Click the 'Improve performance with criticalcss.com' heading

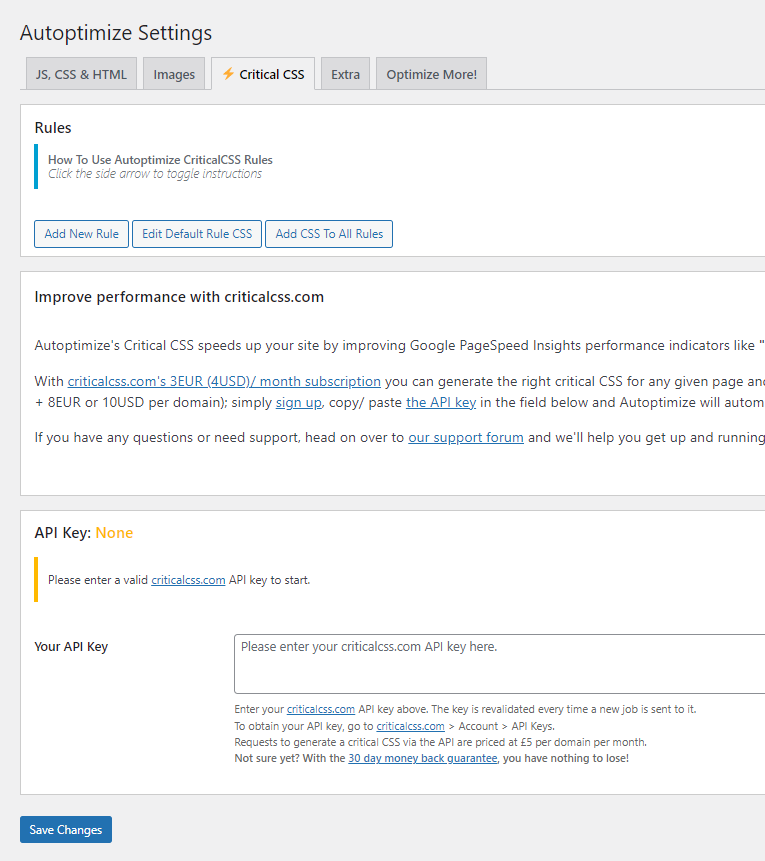[x=179, y=297]
